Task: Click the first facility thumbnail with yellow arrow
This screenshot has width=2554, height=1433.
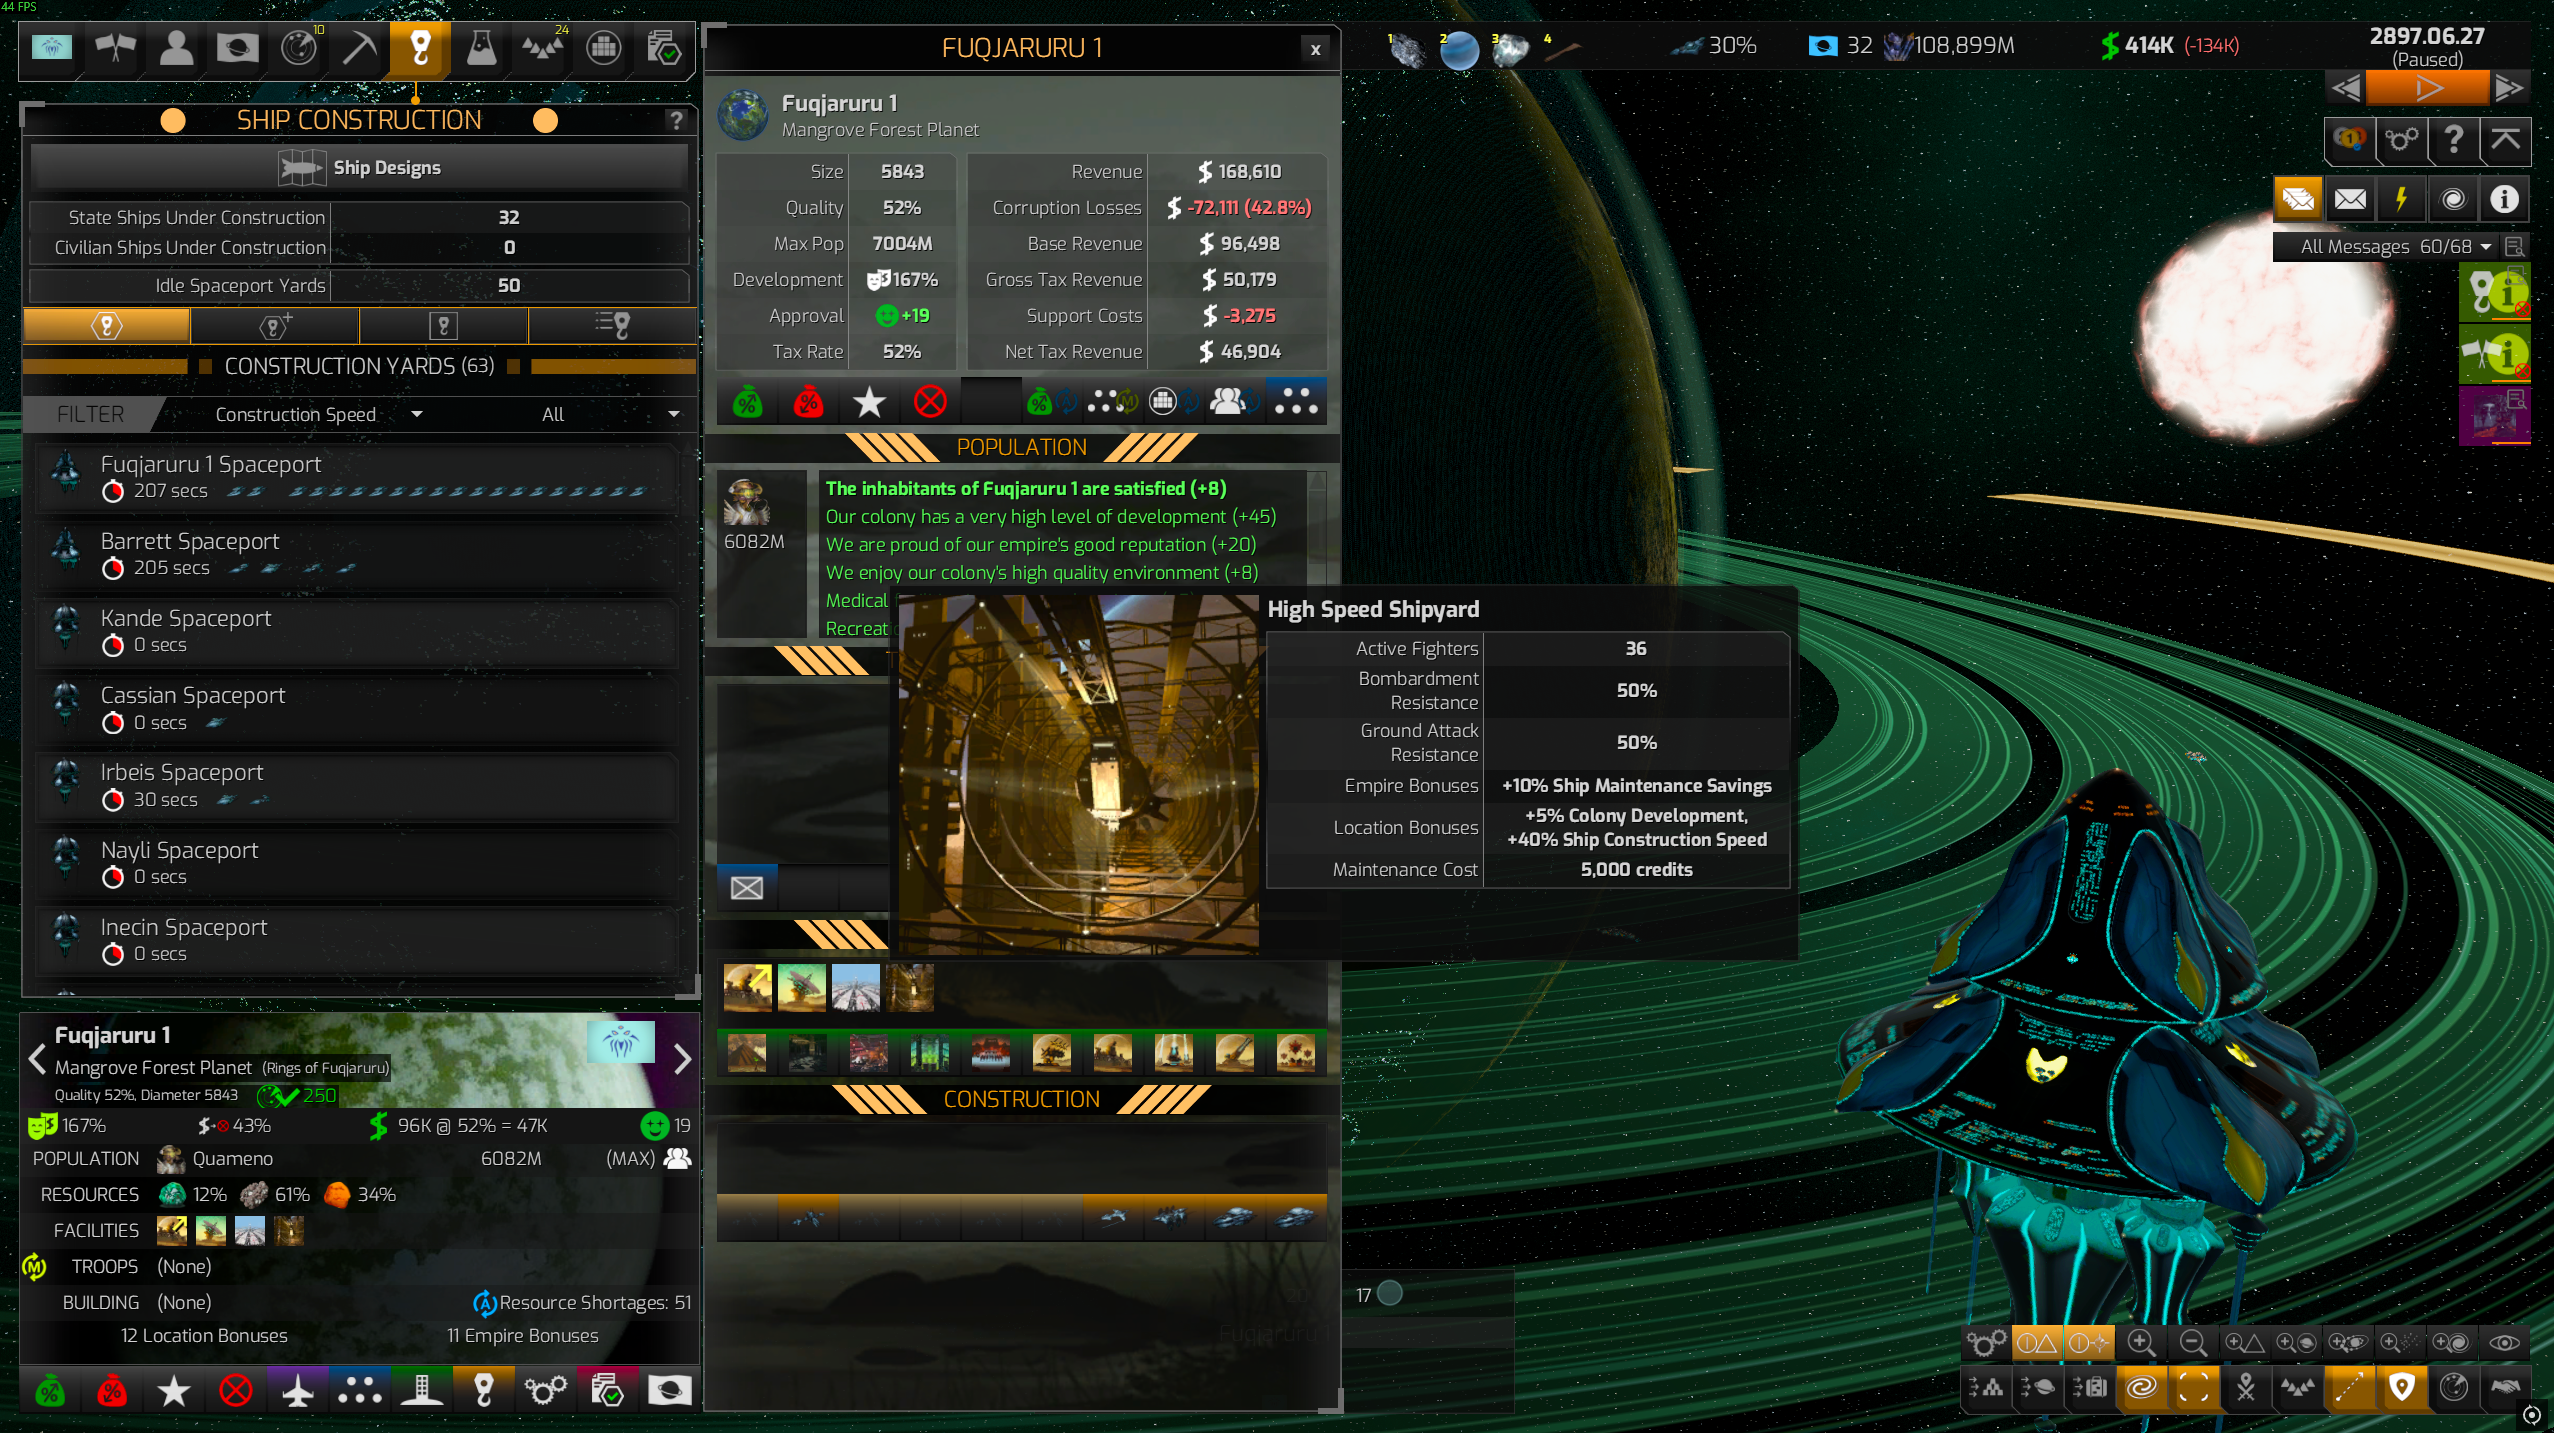Action: [x=747, y=987]
